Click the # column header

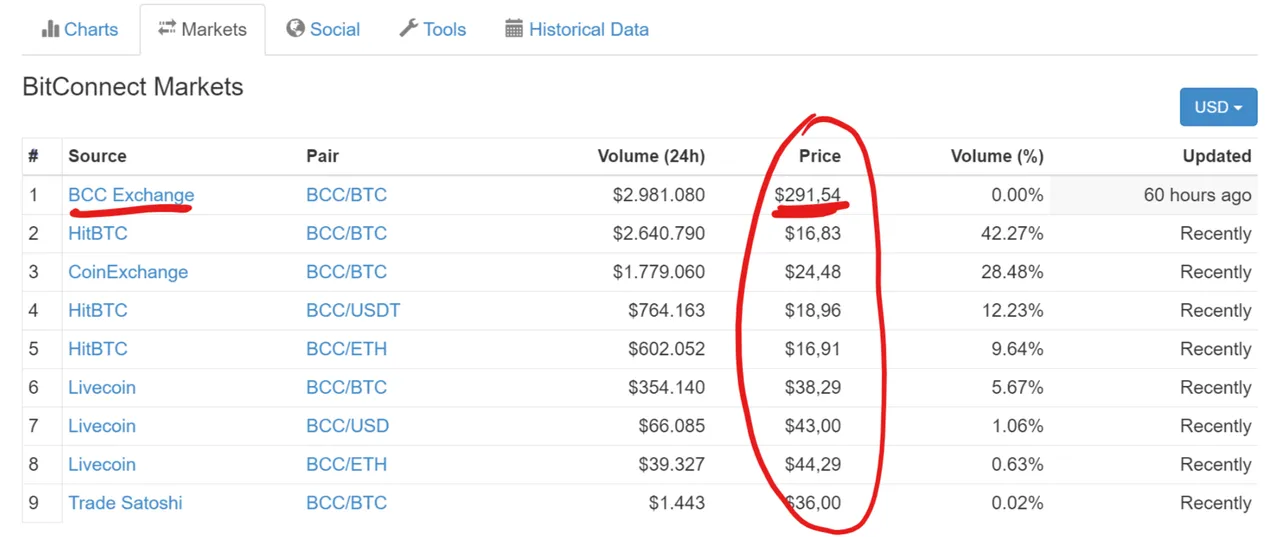point(33,156)
